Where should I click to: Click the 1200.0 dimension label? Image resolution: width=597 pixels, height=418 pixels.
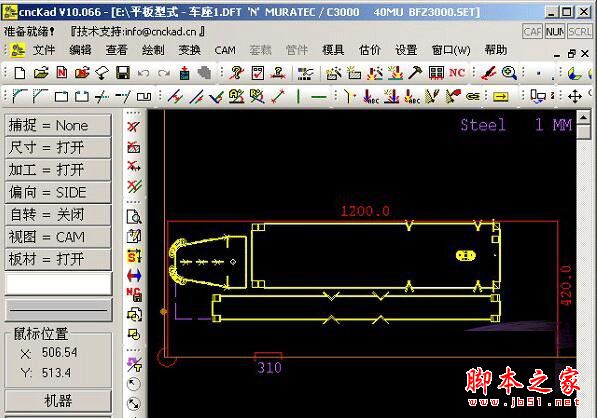(365, 211)
